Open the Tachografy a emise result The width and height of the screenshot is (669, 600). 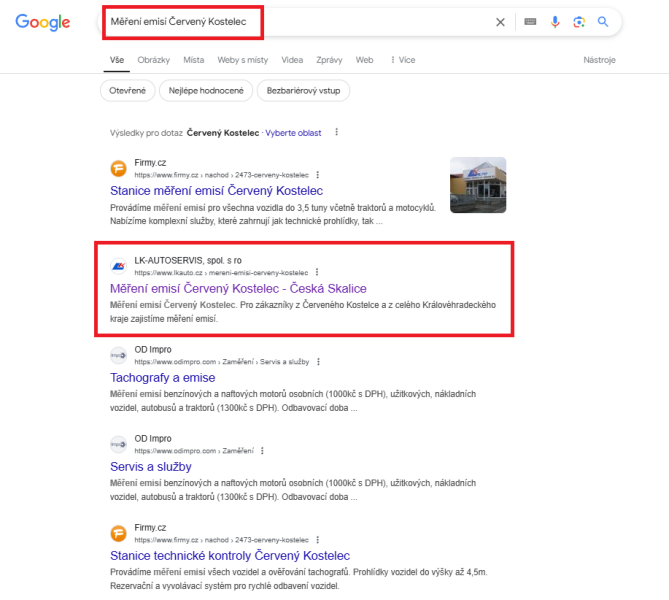[x=163, y=378]
